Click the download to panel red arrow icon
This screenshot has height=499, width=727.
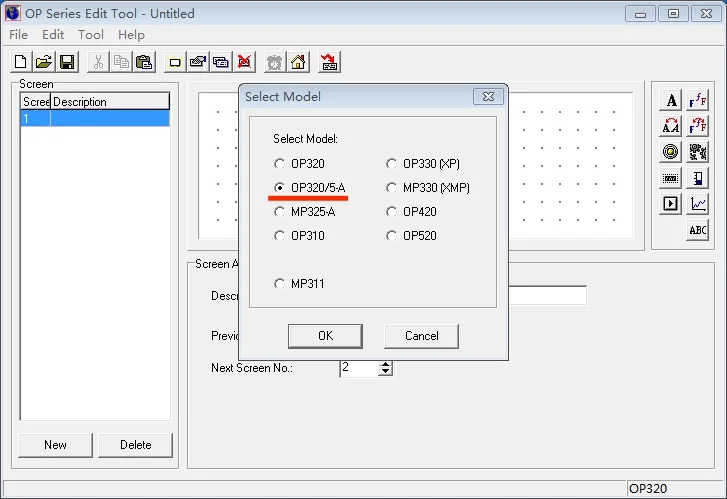click(329, 62)
